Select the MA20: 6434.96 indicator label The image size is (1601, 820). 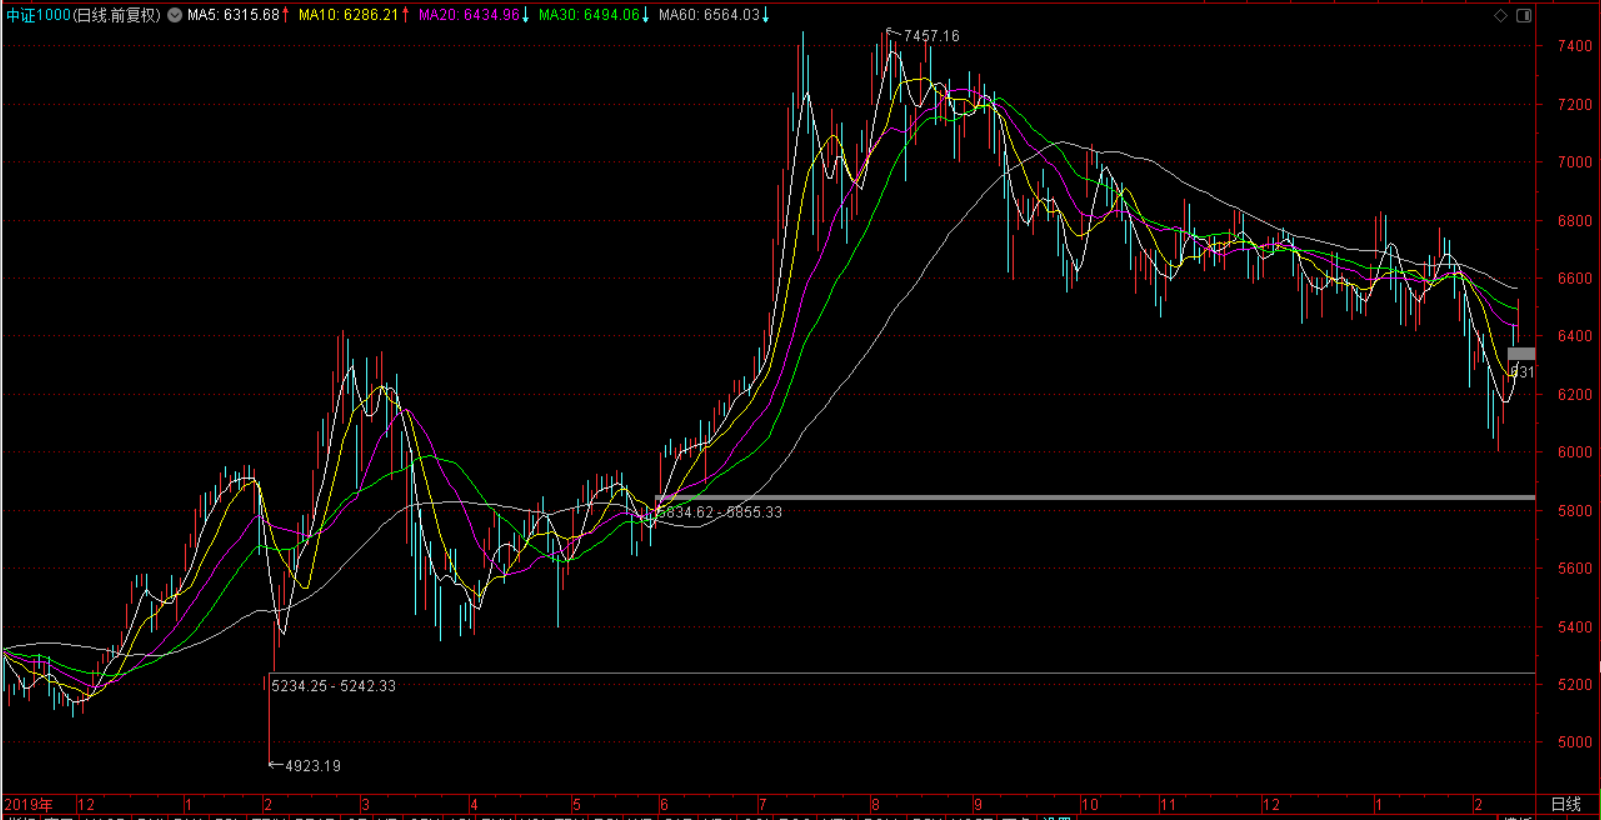click(x=474, y=15)
